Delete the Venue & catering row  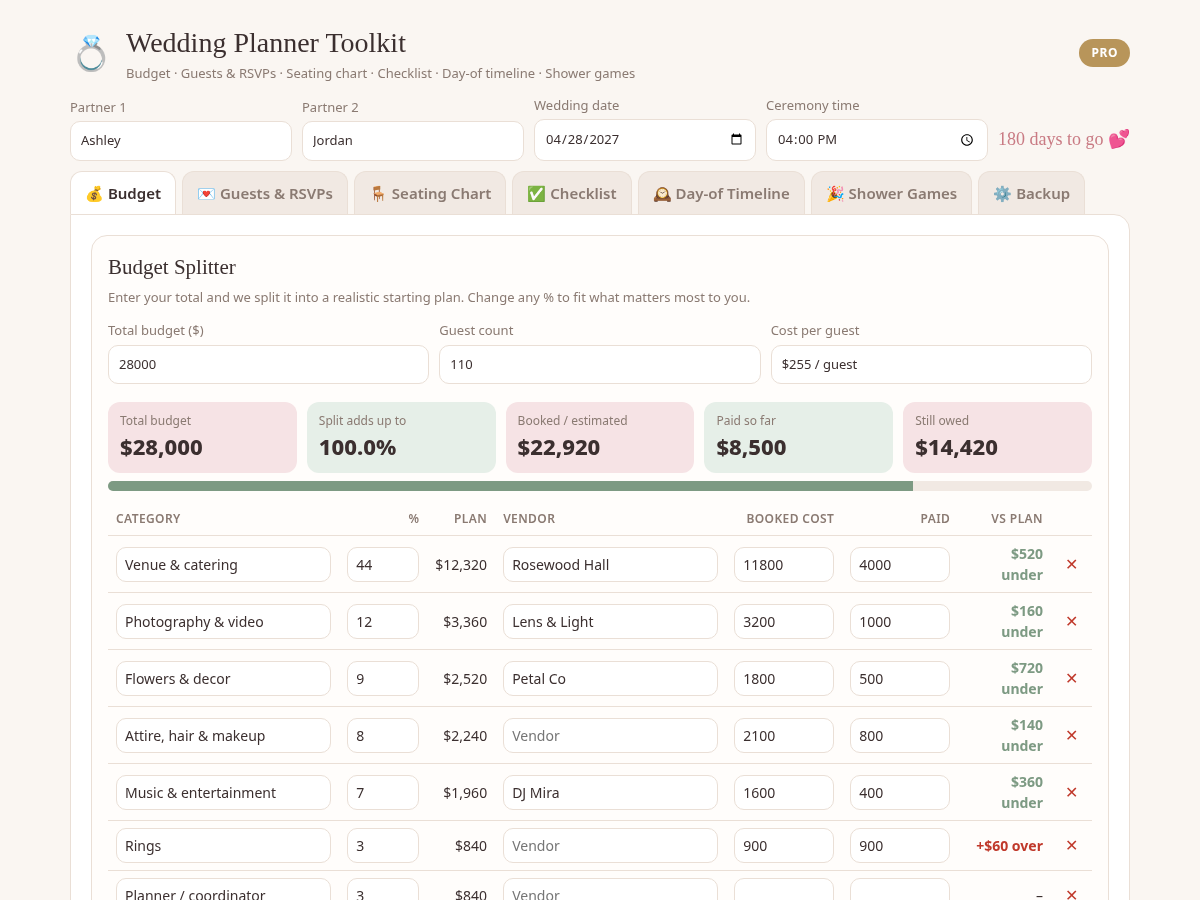coord(1071,564)
